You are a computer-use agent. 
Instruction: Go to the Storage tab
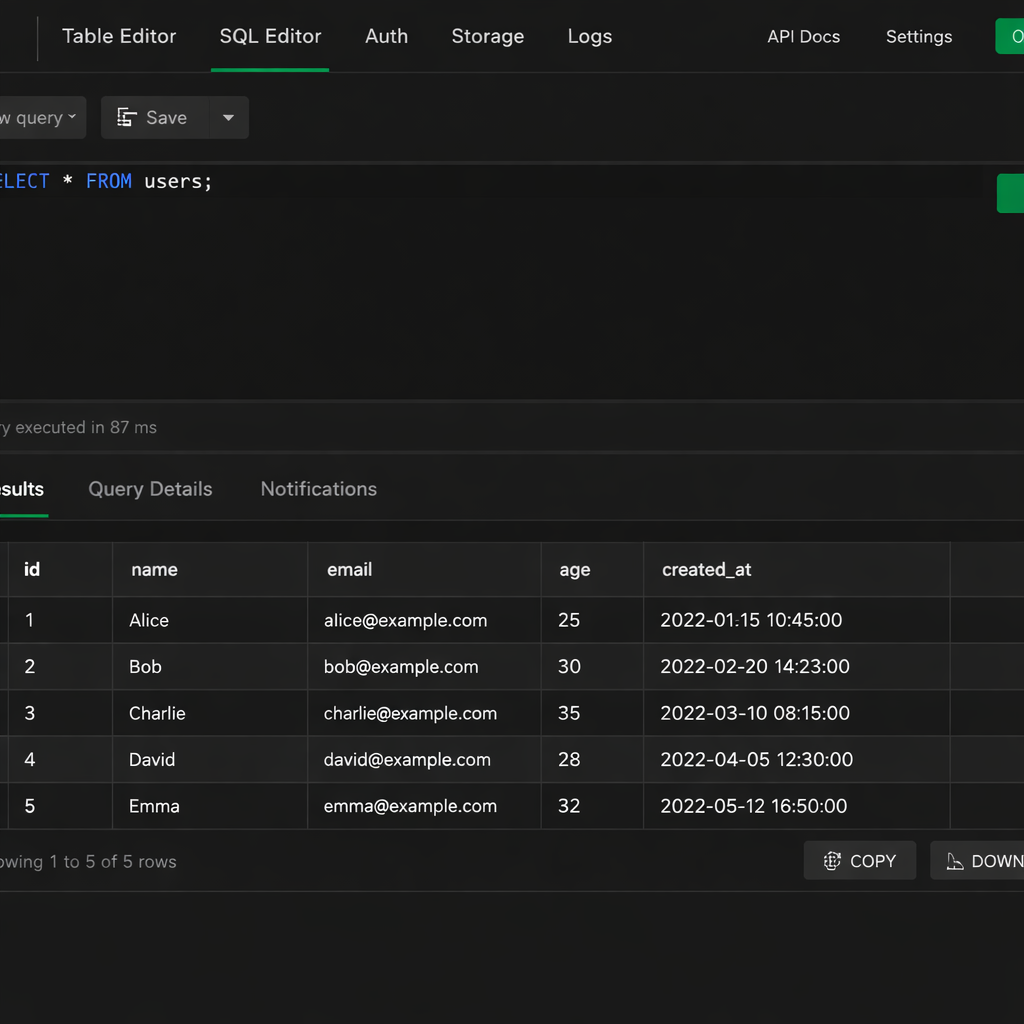[487, 36]
